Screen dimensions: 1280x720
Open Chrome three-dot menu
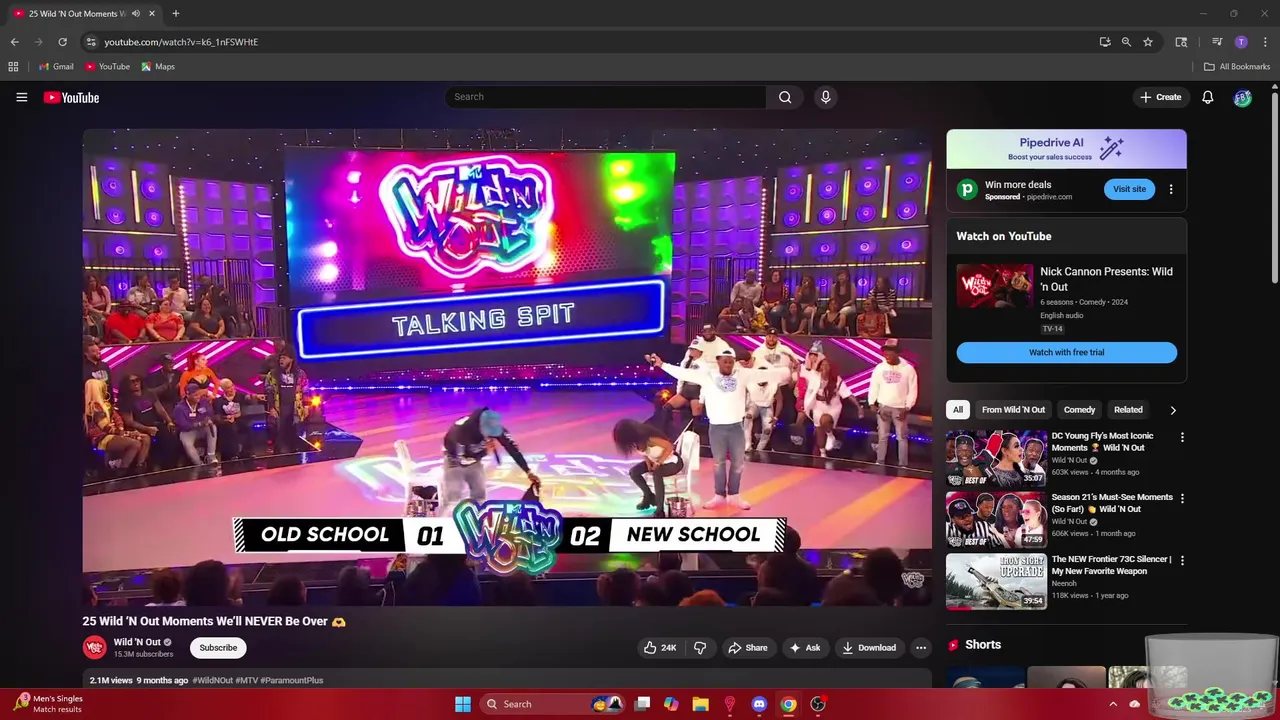pyautogui.click(x=1265, y=42)
